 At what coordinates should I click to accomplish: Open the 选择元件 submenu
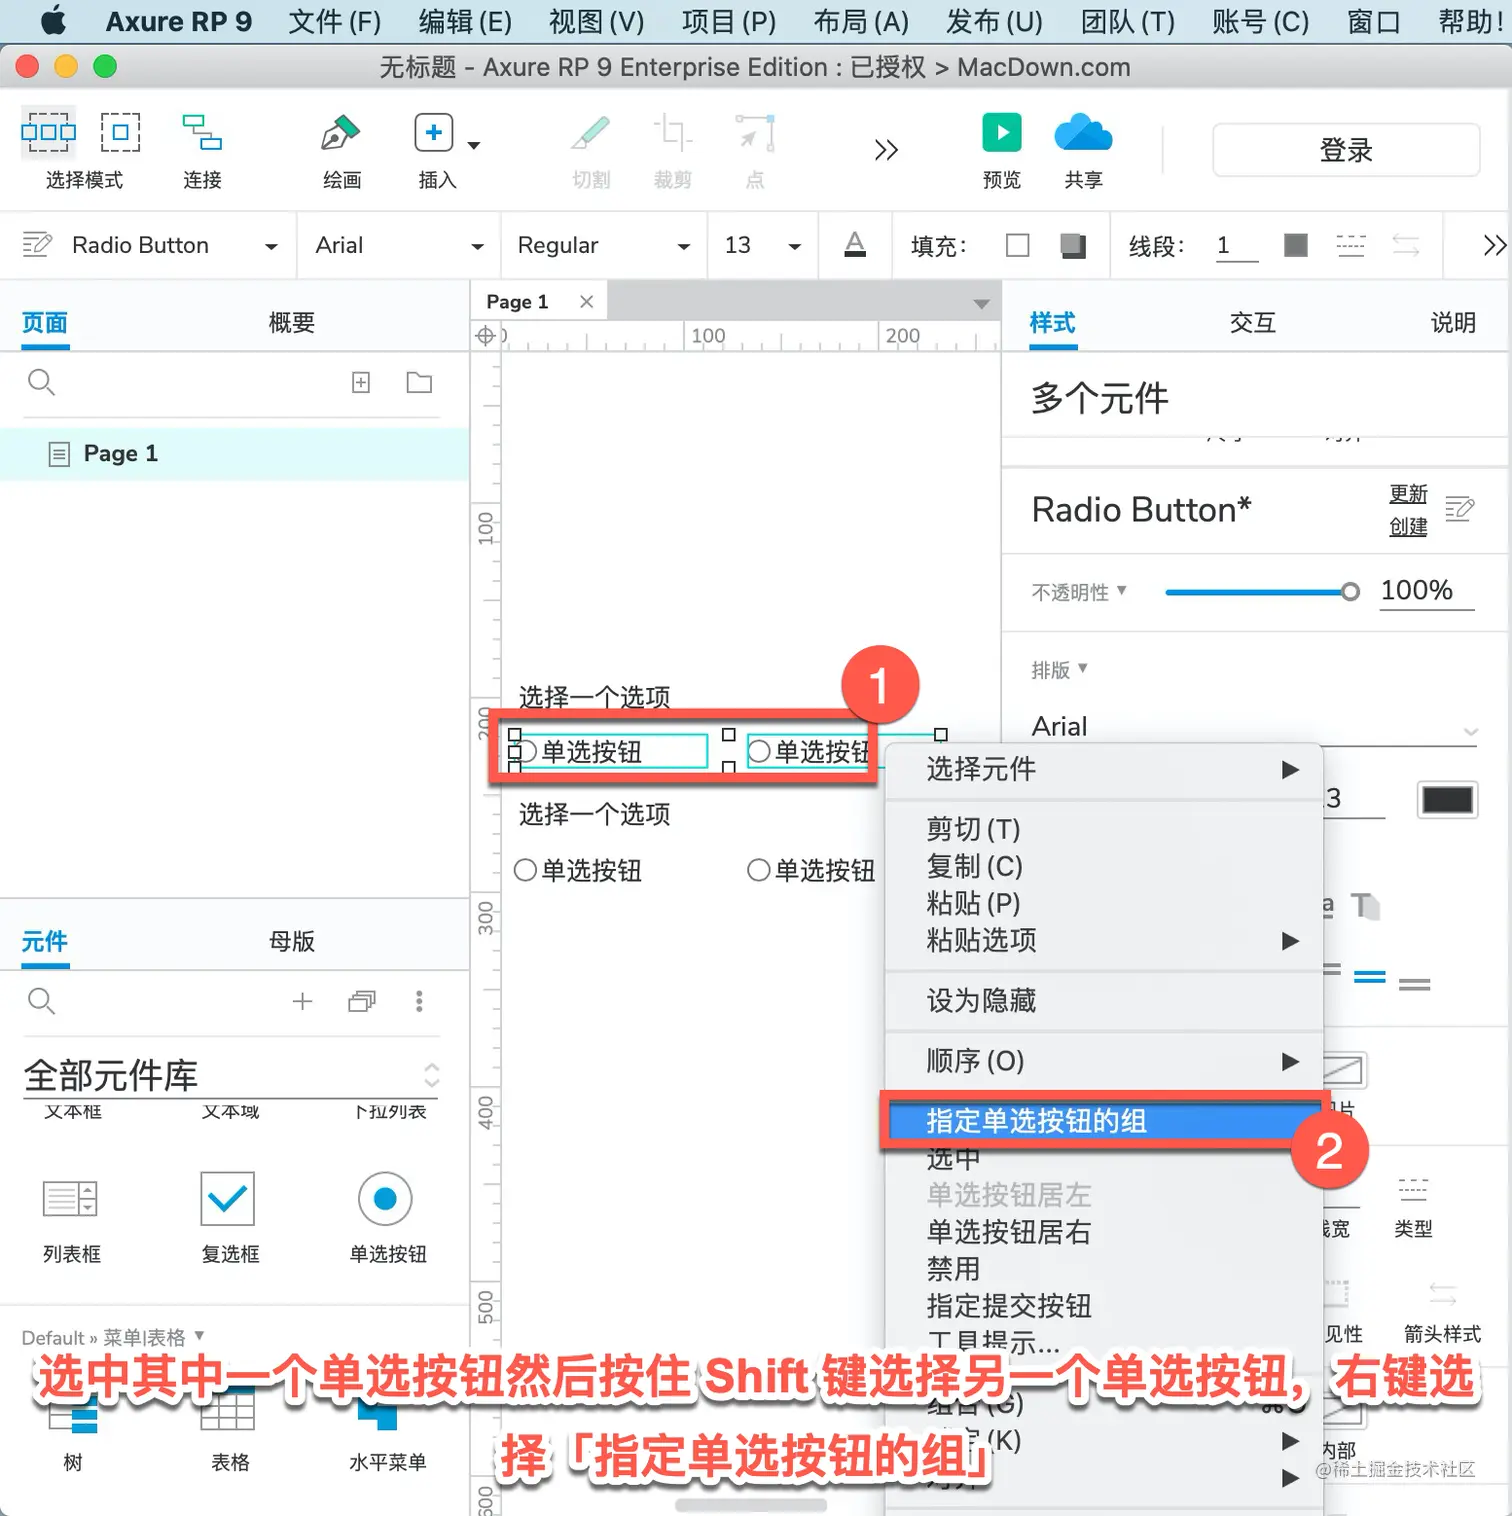[1103, 769]
